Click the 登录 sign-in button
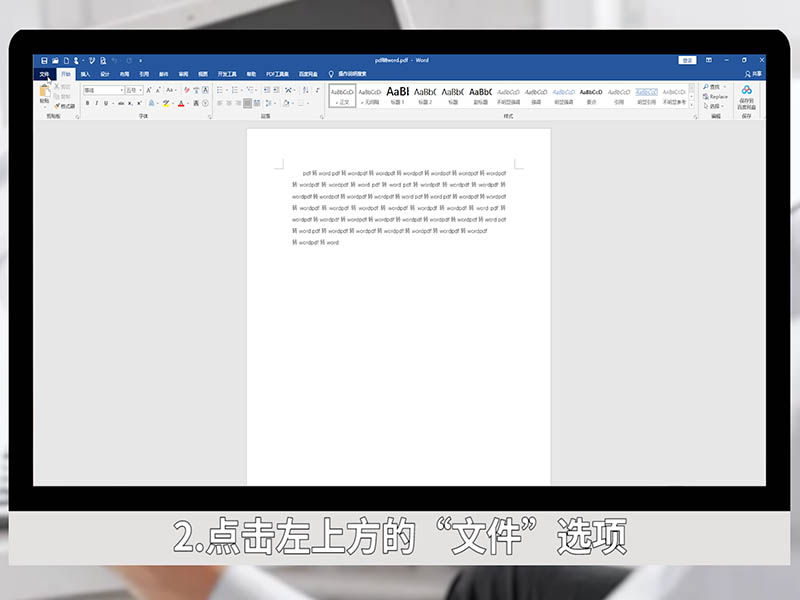The height and width of the screenshot is (600, 800). click(x=687, y=60)
